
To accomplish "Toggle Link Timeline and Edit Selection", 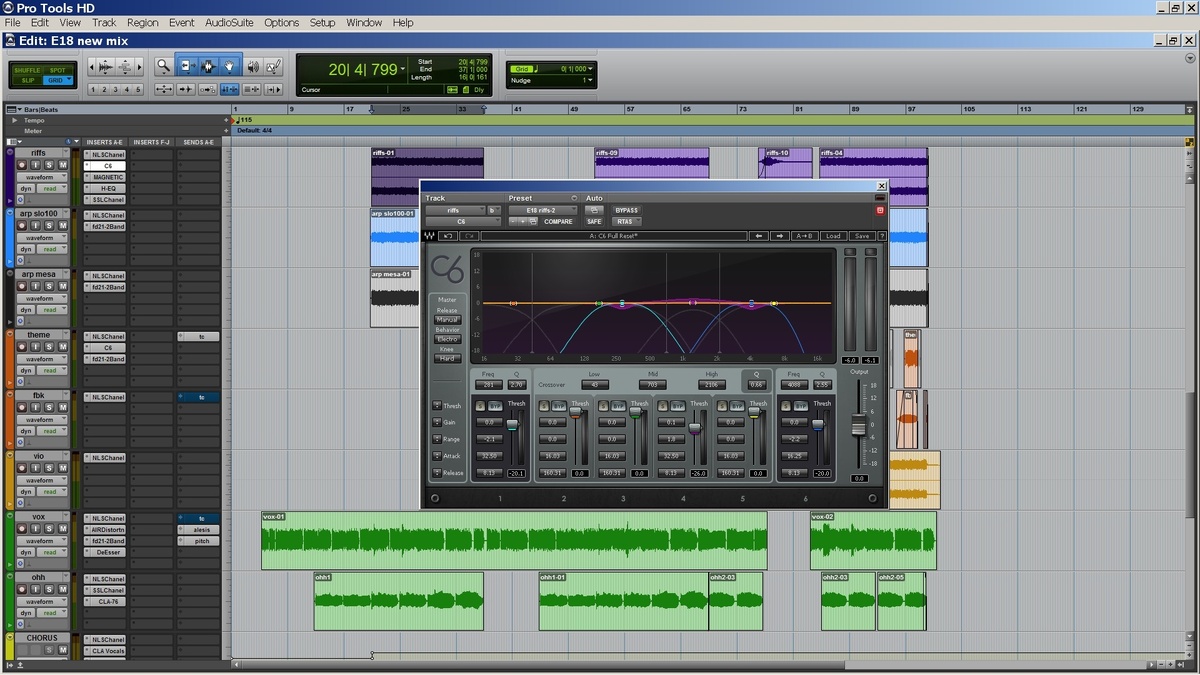I will [x=229, y=89].
